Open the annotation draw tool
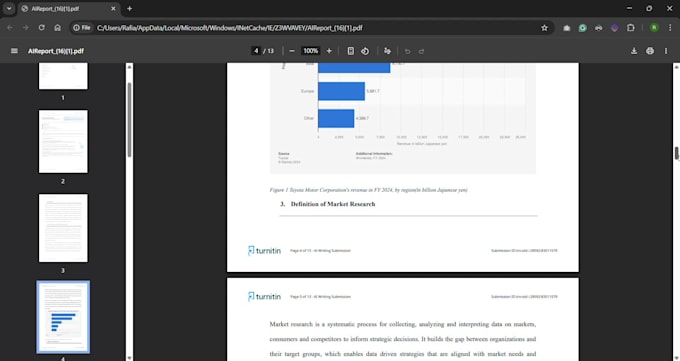The height and width of the screenshot is (361, 680). coord(387,51)
